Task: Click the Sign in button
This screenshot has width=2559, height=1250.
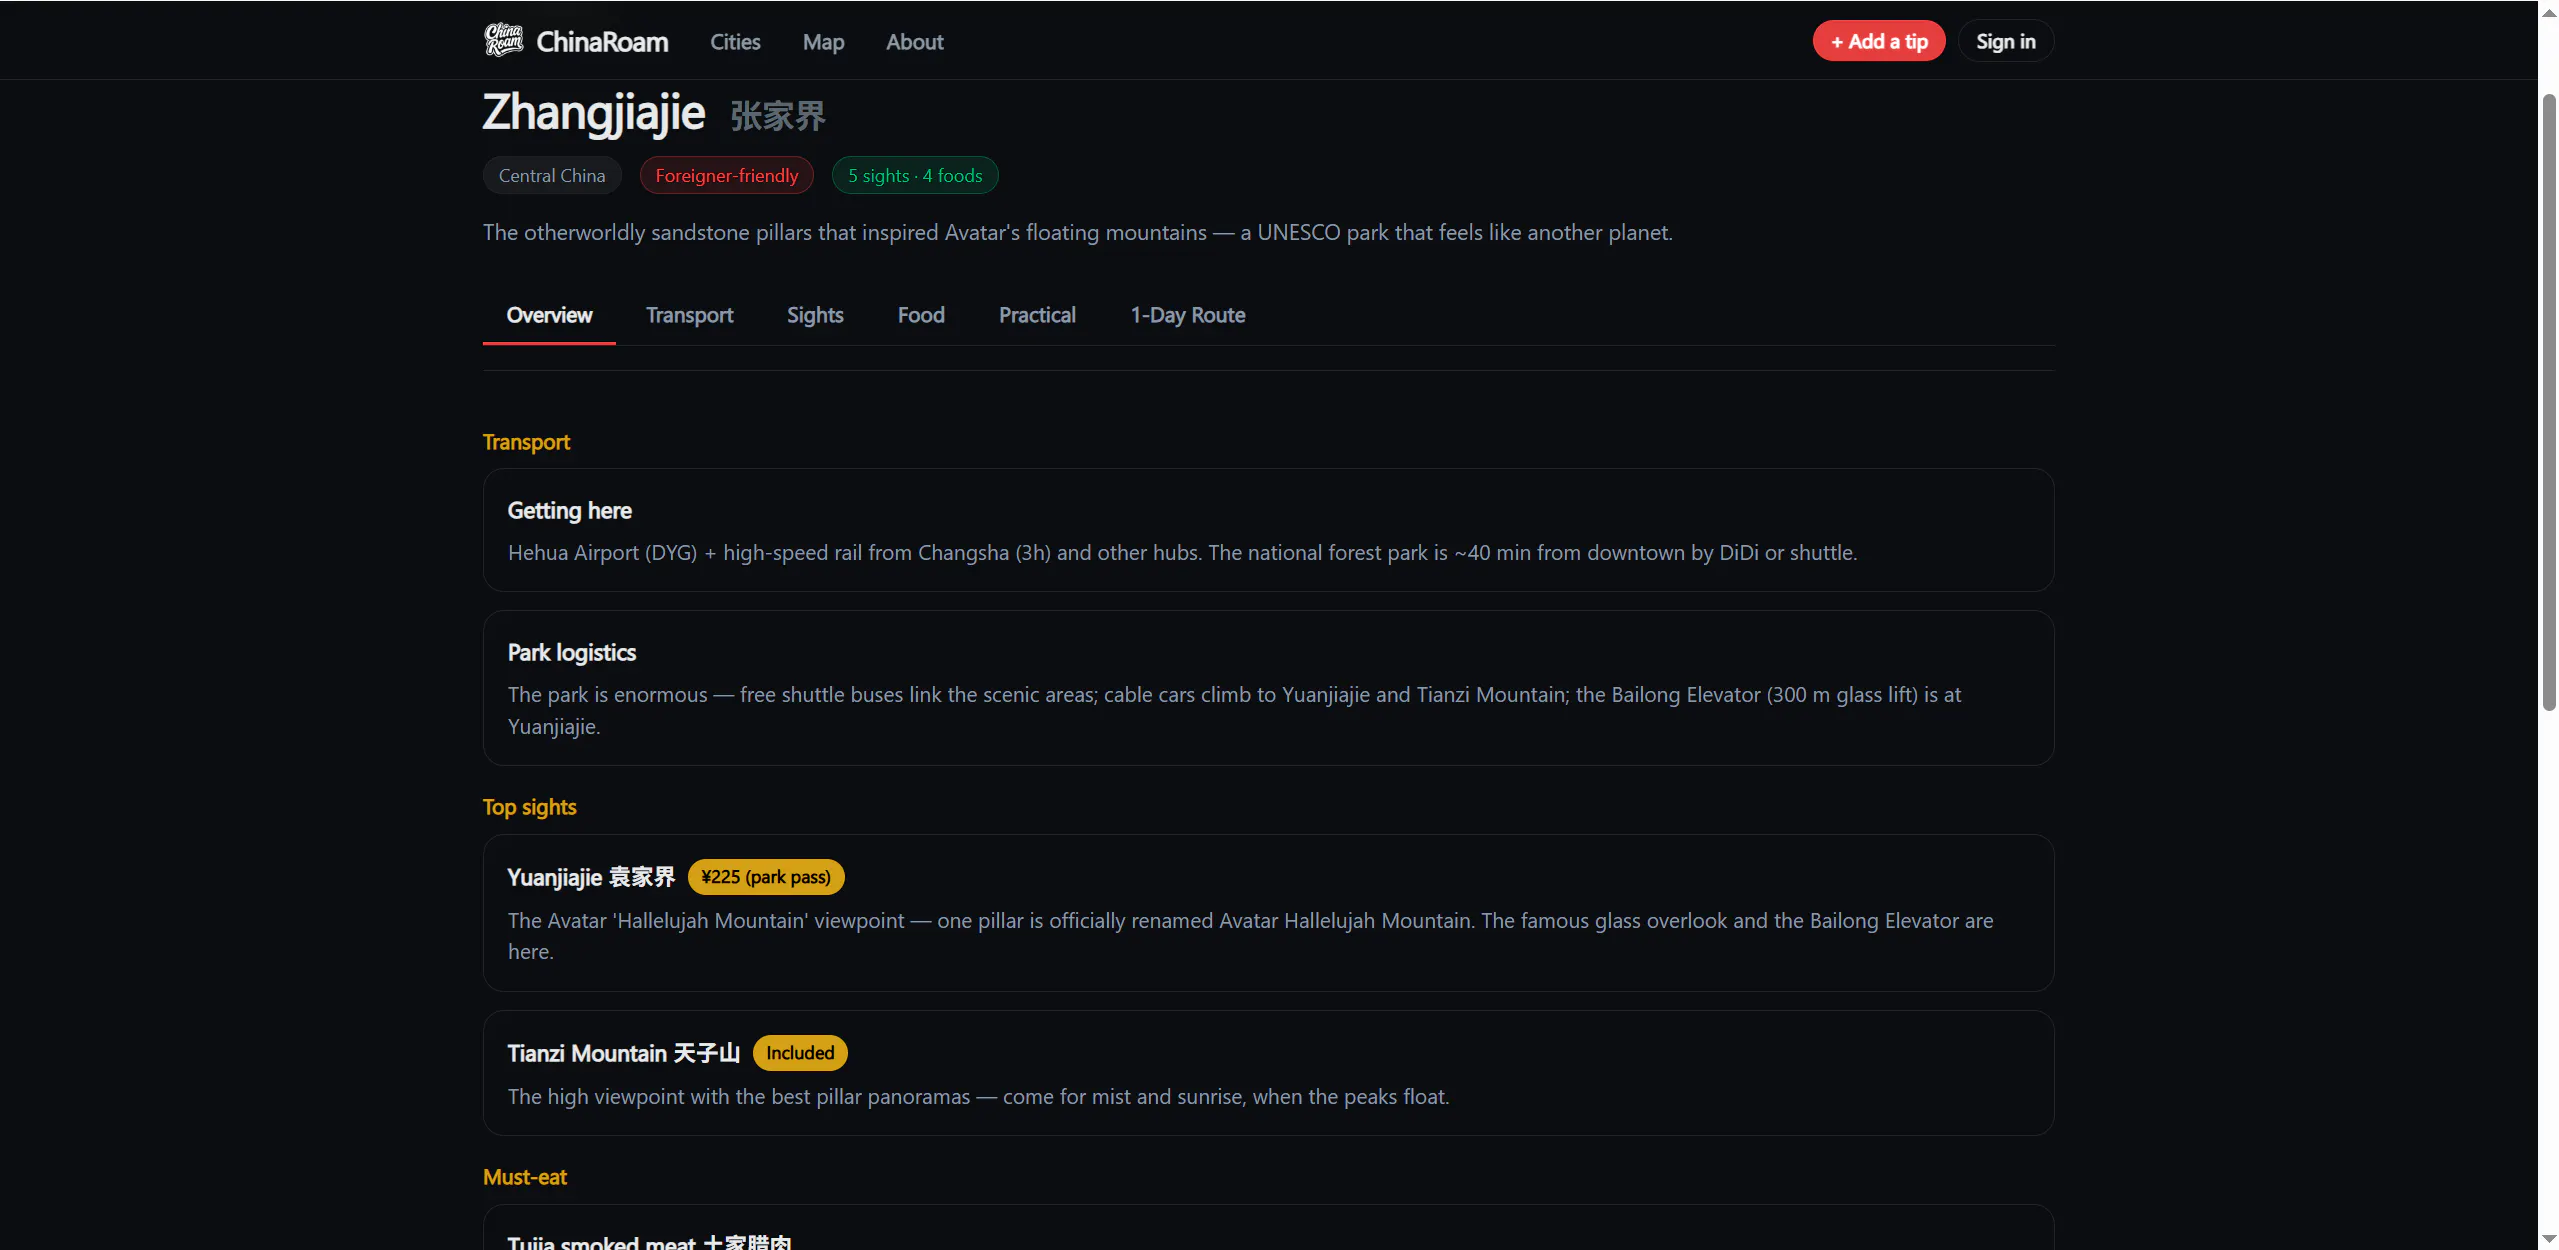Action: click(x=2005, y=41)
